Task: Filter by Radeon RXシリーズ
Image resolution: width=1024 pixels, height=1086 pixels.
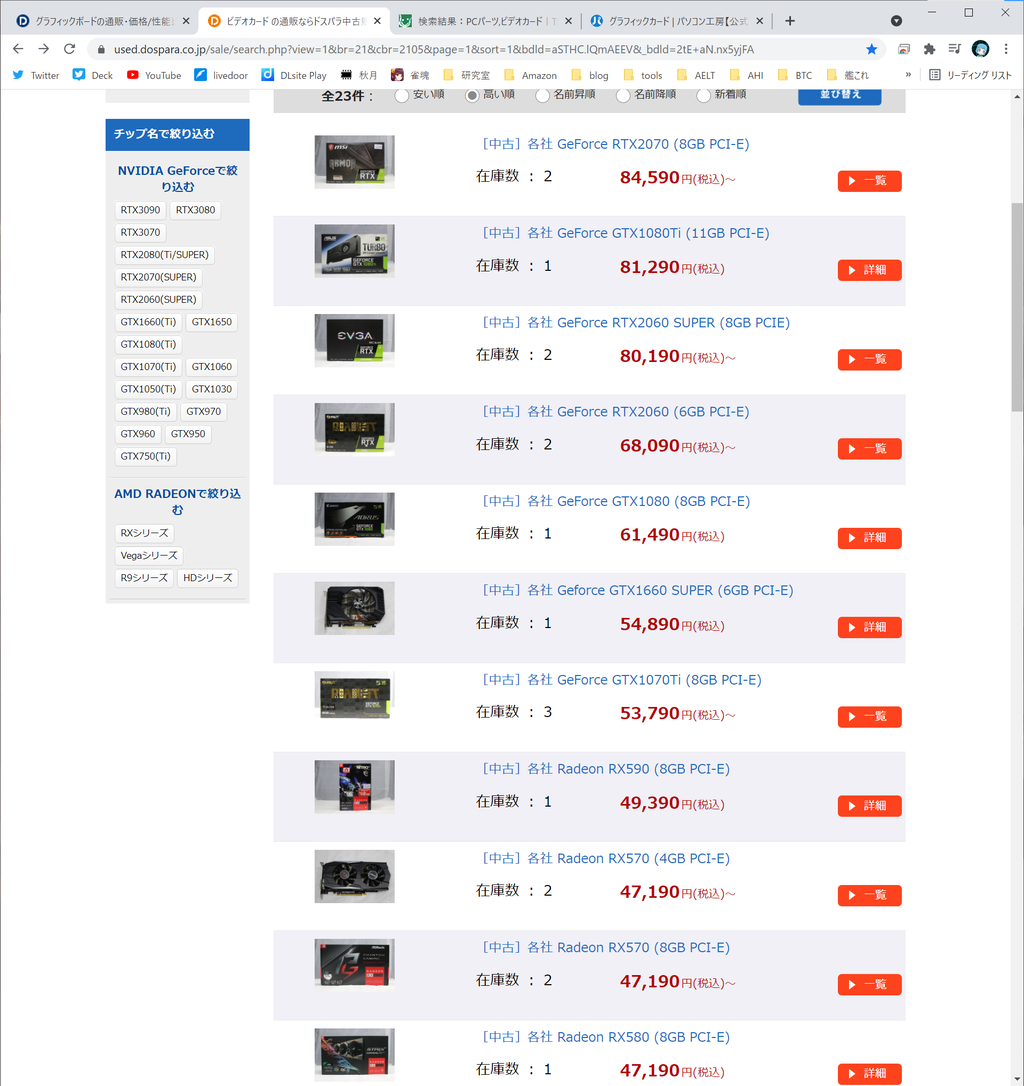Action: (144, 533)
